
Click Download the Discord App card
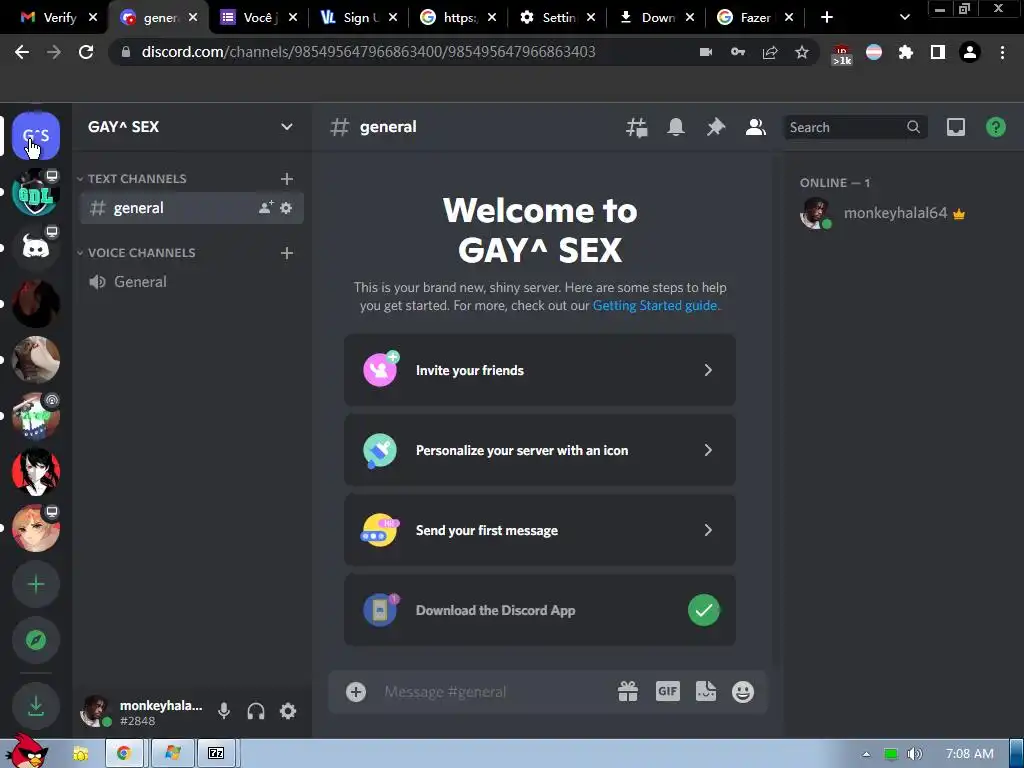(x=539, y=610)
